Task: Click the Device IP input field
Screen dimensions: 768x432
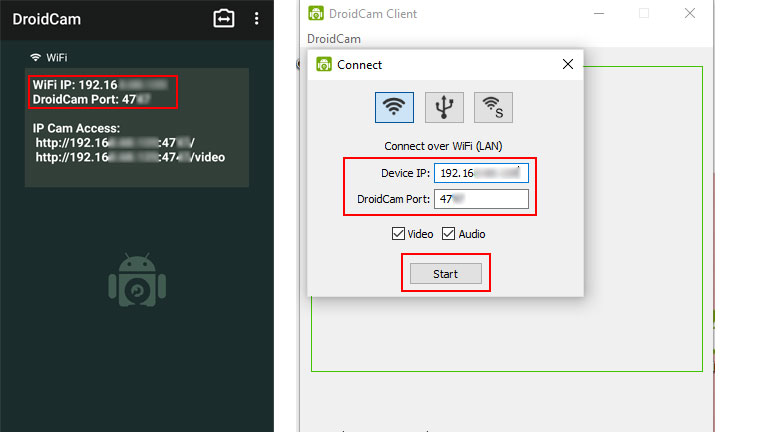Action: (481, 173)
